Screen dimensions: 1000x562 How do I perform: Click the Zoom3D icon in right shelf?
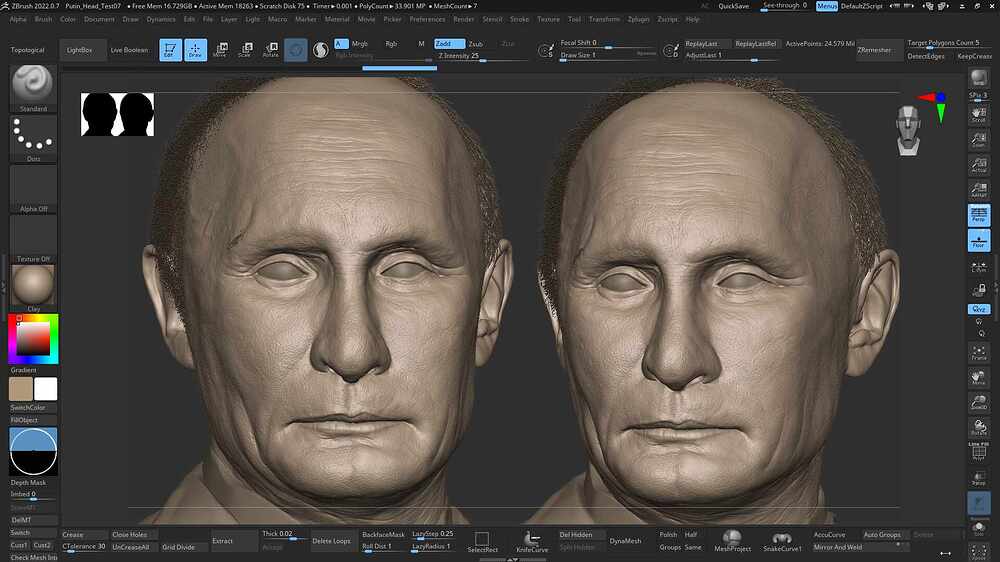978,403
